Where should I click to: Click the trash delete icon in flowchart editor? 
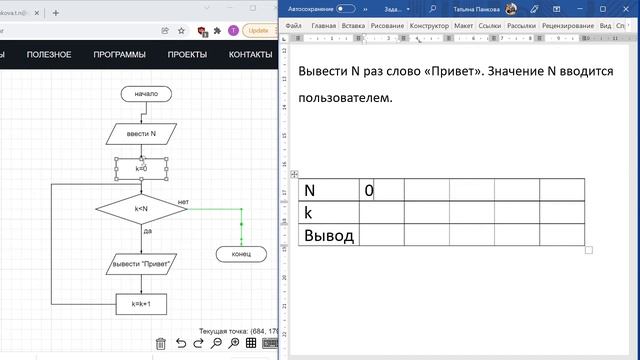(x=160, y=344)
